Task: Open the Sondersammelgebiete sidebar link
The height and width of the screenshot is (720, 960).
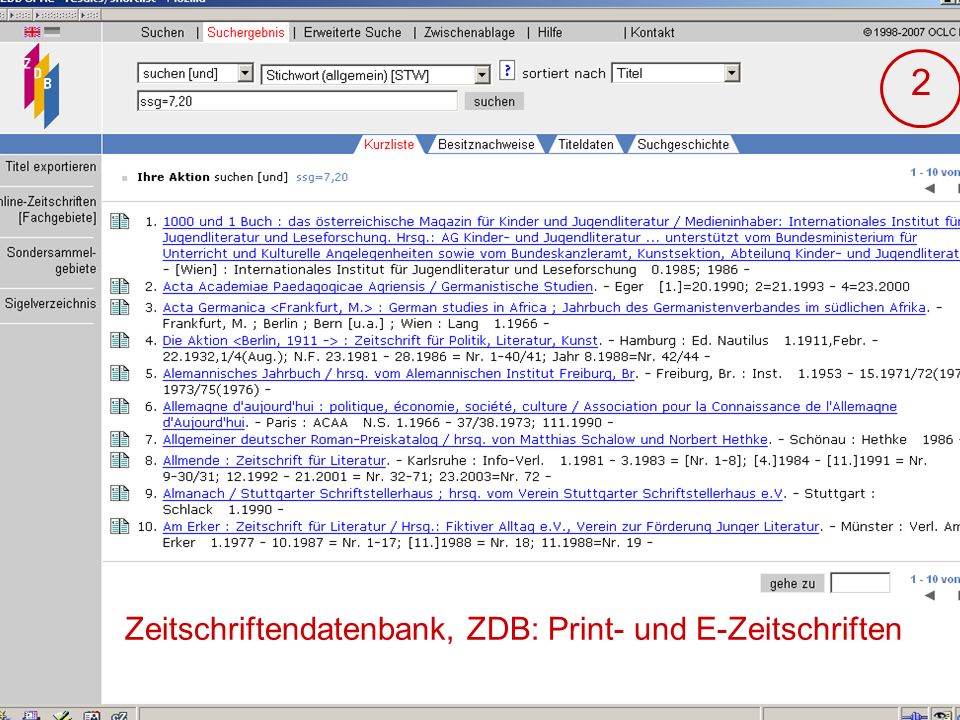Action: coord(51,260)
